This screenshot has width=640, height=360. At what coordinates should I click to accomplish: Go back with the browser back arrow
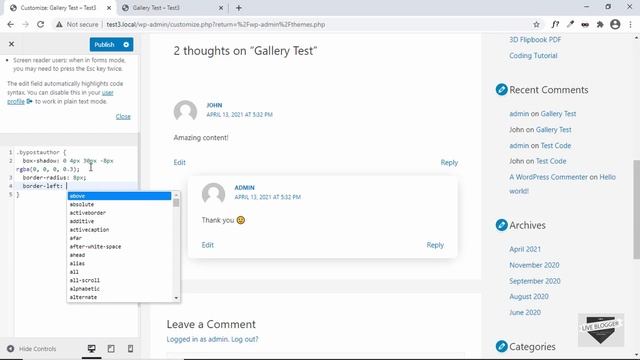click(11, 24)
